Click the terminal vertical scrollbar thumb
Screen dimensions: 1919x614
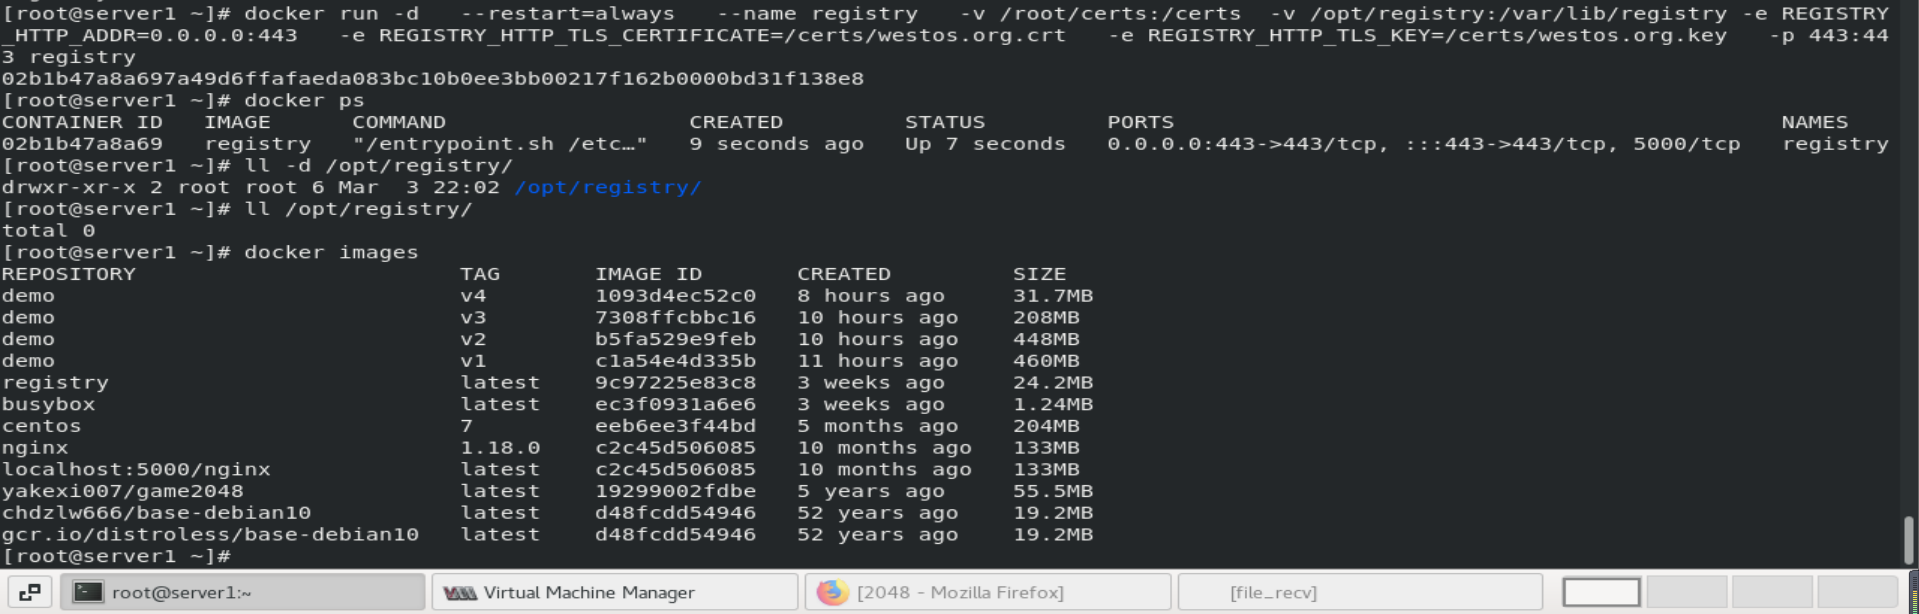pyautogui.click(x=1908, y=540)
